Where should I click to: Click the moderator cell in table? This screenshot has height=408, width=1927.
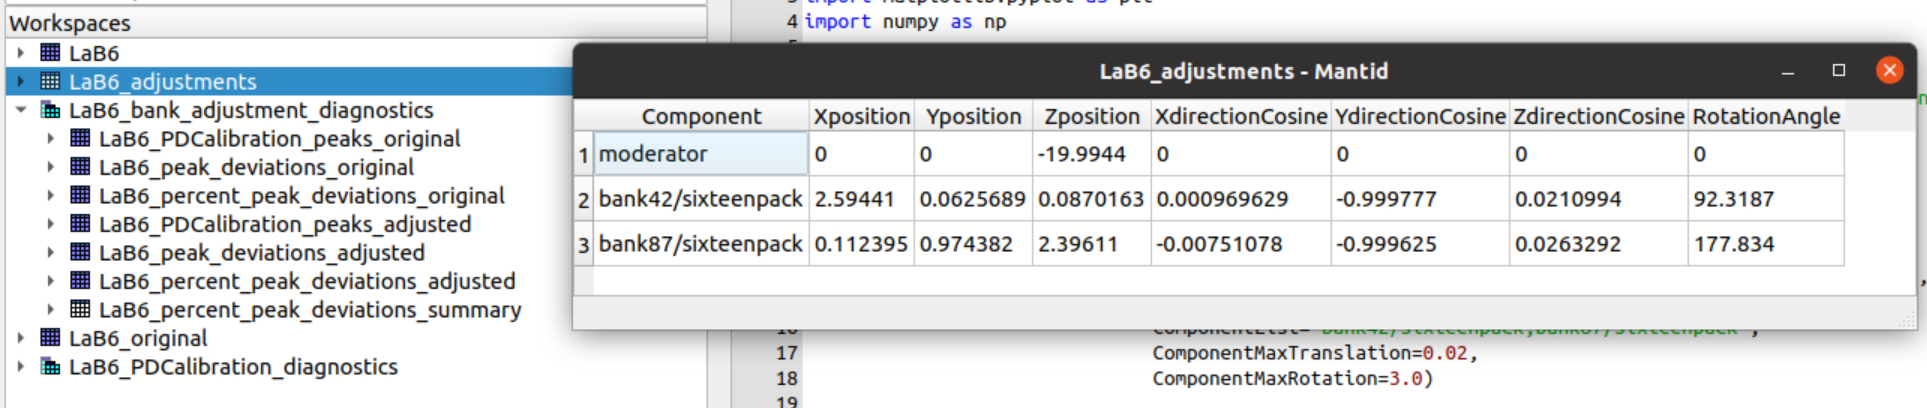[x=700, y=154]
